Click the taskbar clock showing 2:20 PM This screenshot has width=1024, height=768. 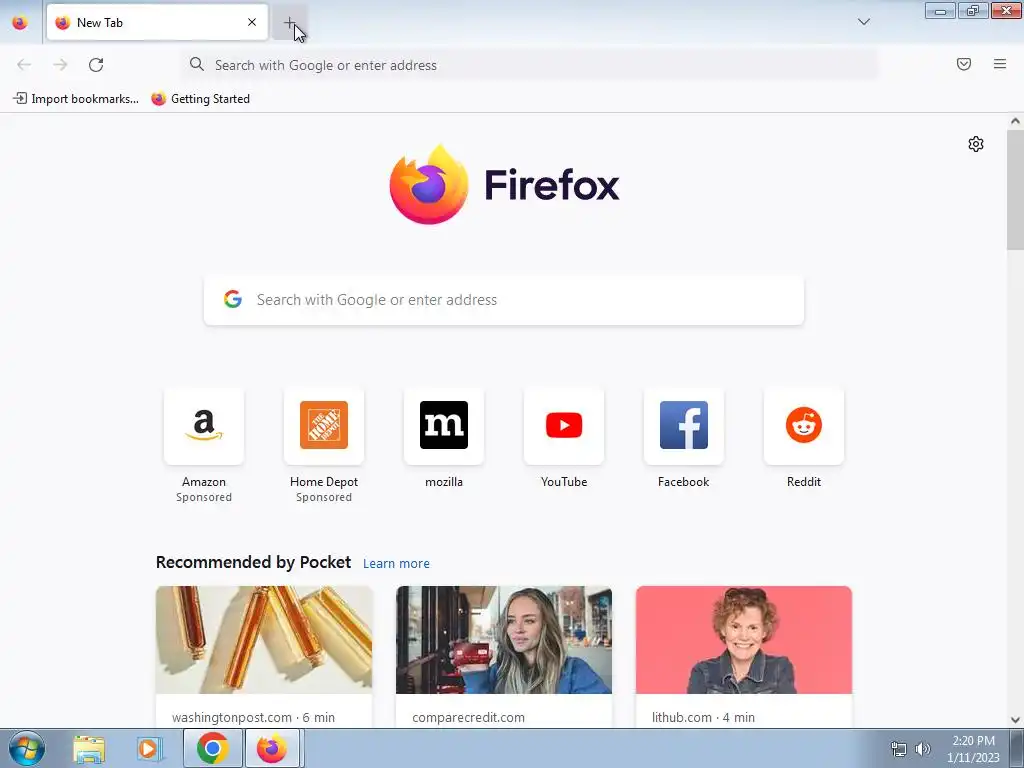973,749
